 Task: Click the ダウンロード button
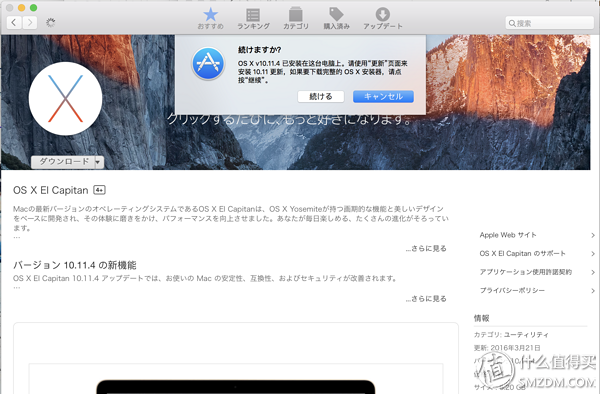[x=63, y=162]
